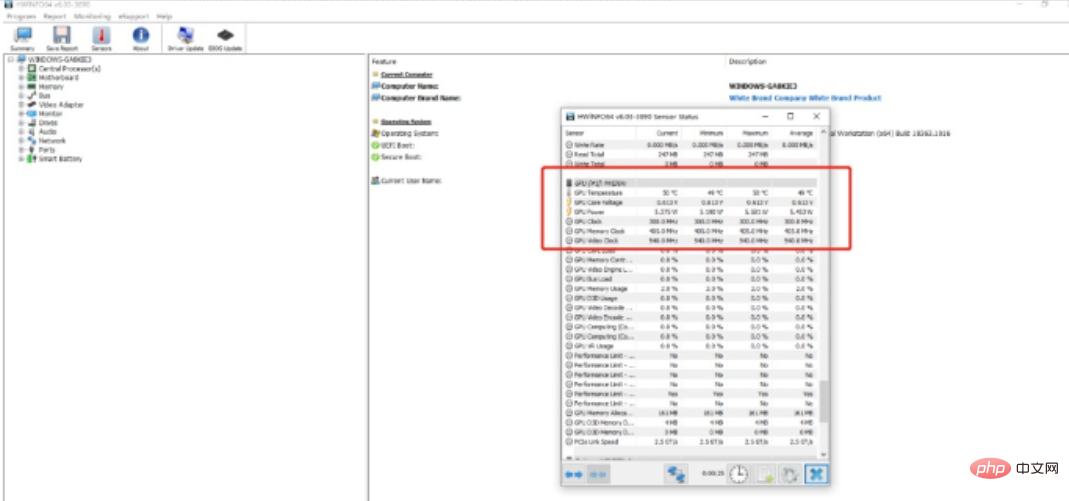
Task: Expand the Motherboard tree node
Action: (x=21, y=78)
